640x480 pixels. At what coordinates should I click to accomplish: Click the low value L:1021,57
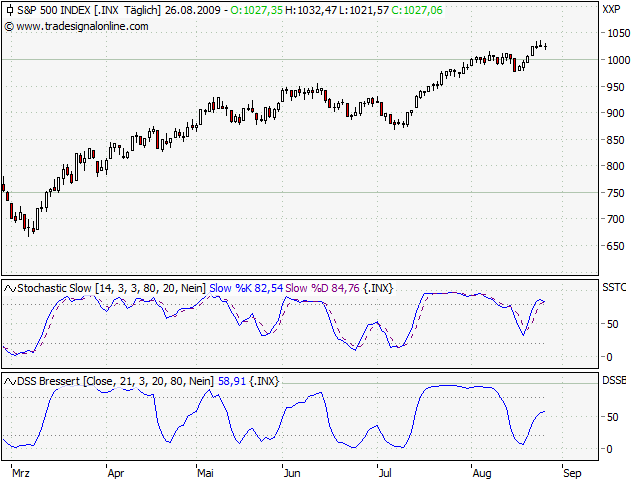point(364,10)
